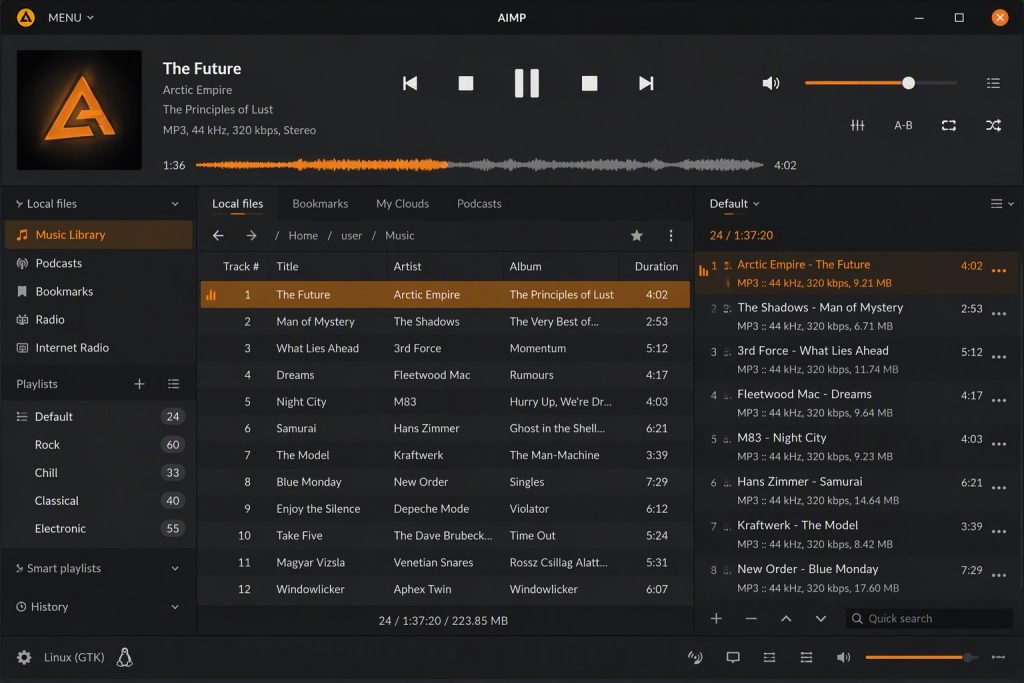
Task: Move track up with the up chevron
Action: [786, 618]
